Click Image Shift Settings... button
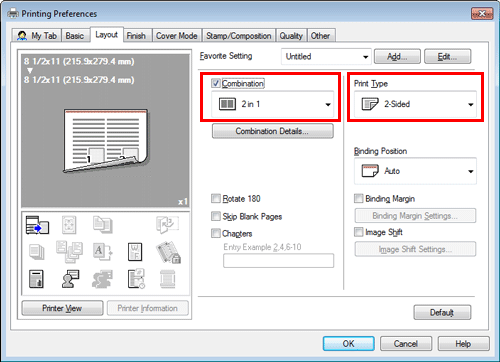This screenshot has width=500, height=362. click(x=415, y=249)
